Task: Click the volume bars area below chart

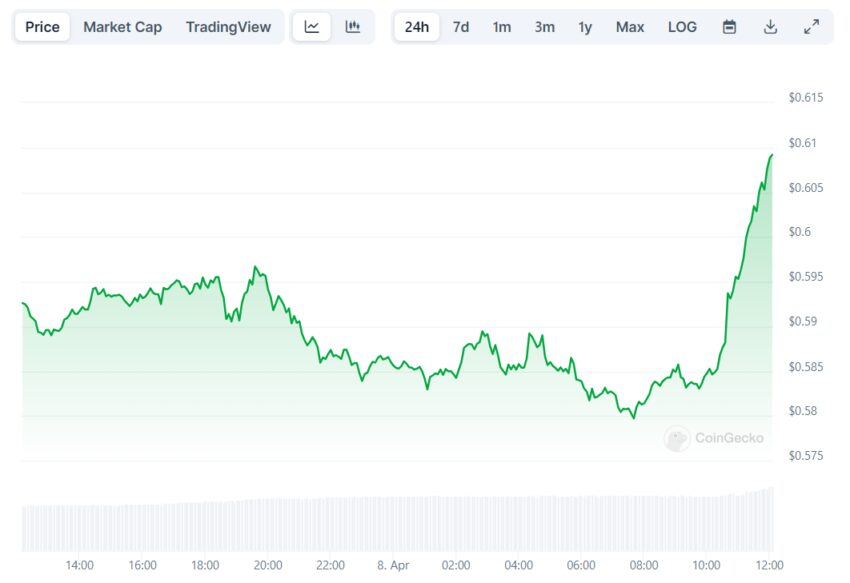Action: pos(397,521)
